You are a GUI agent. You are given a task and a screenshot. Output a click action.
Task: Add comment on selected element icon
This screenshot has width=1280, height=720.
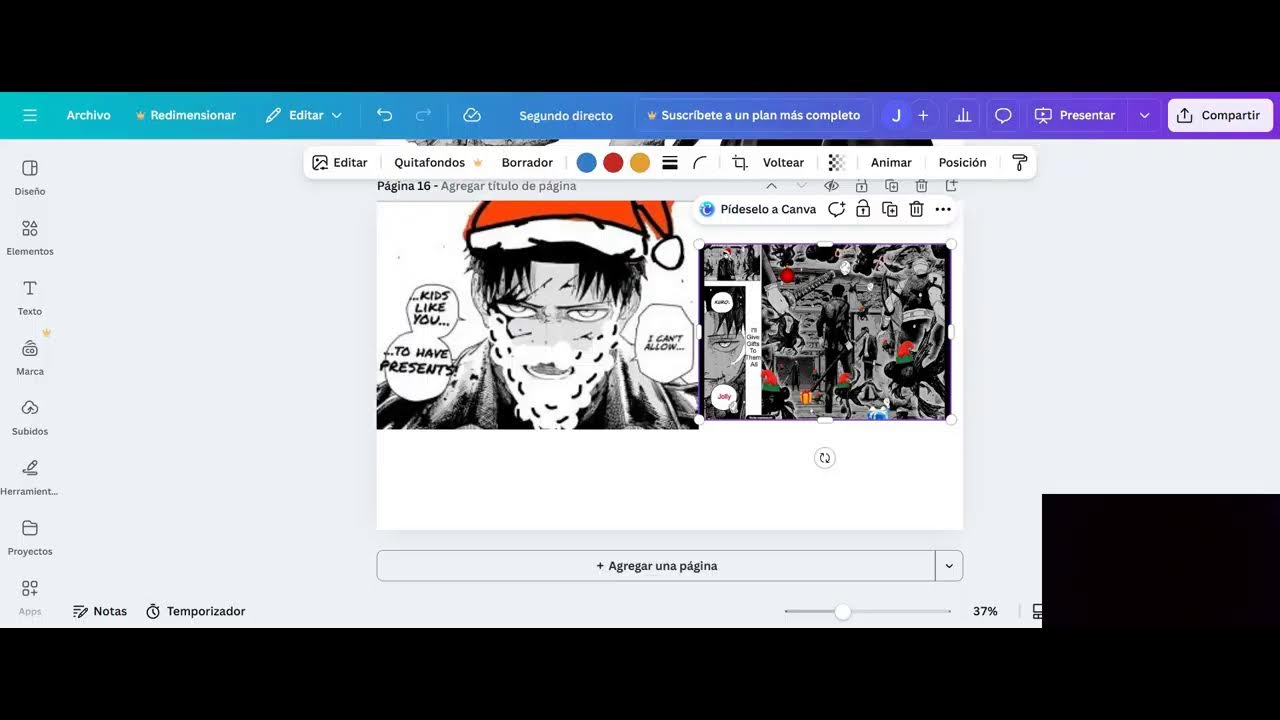[x=836, y=209]
